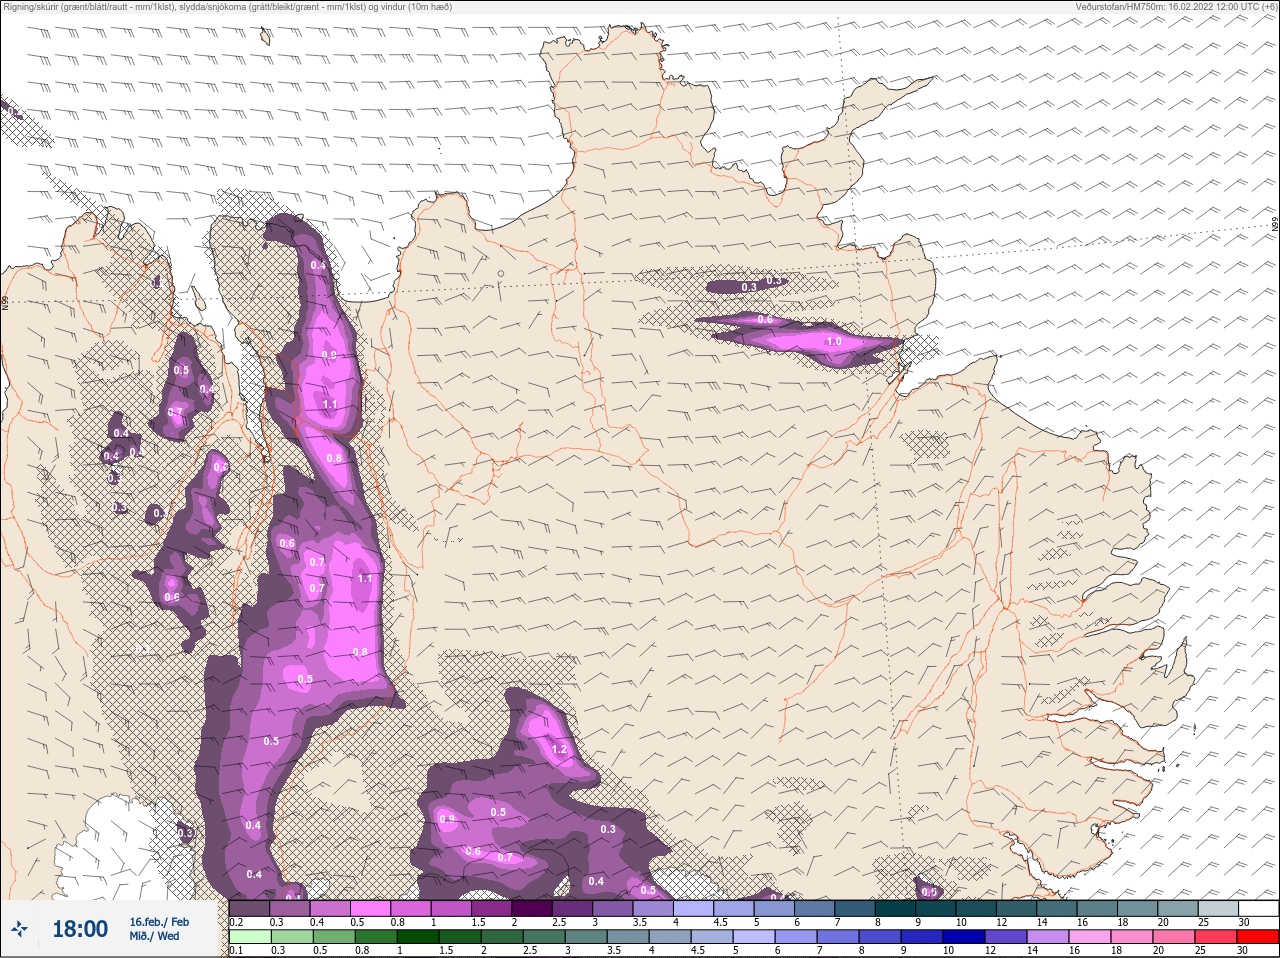Pick snow legend swatch starting at 8
This screenshot has width=1280, height=958.
click(897, 908)
